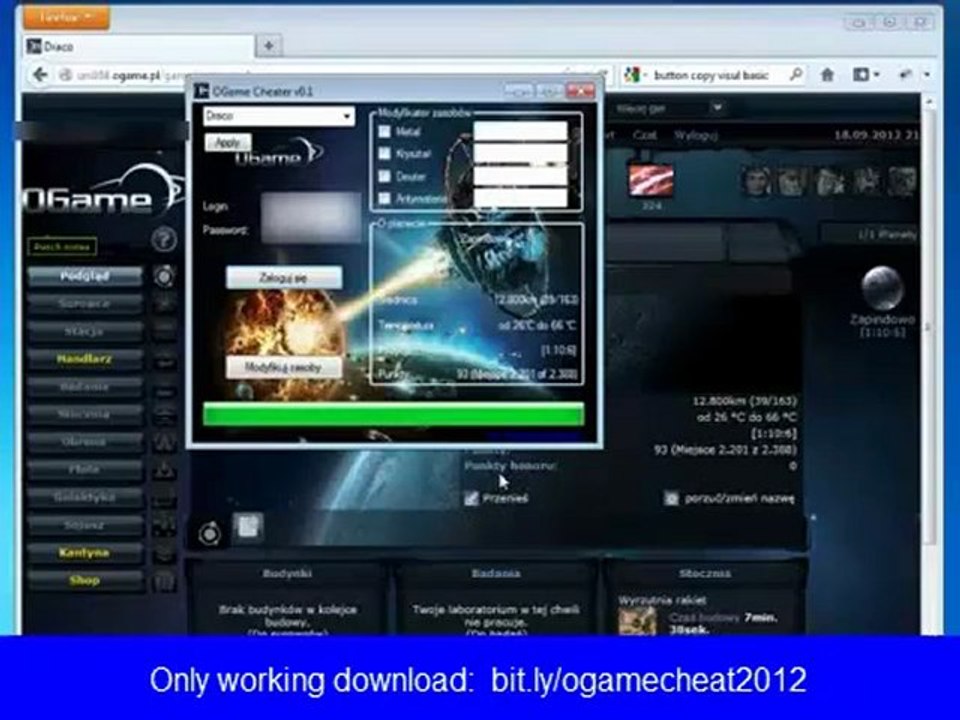Click the Przenieś planet move icon
The image size is (960, 720).
pyautogui.click(x=471, y=498)
